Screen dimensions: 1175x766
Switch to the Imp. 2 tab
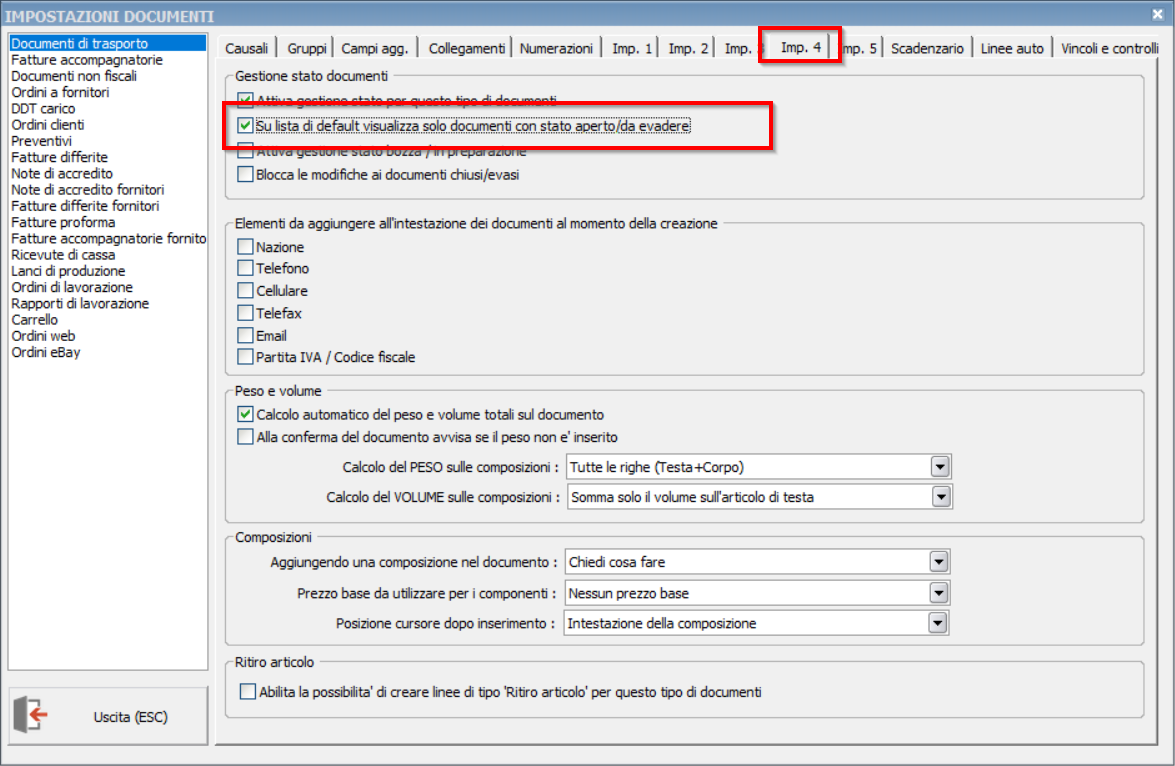pos(688,48)
